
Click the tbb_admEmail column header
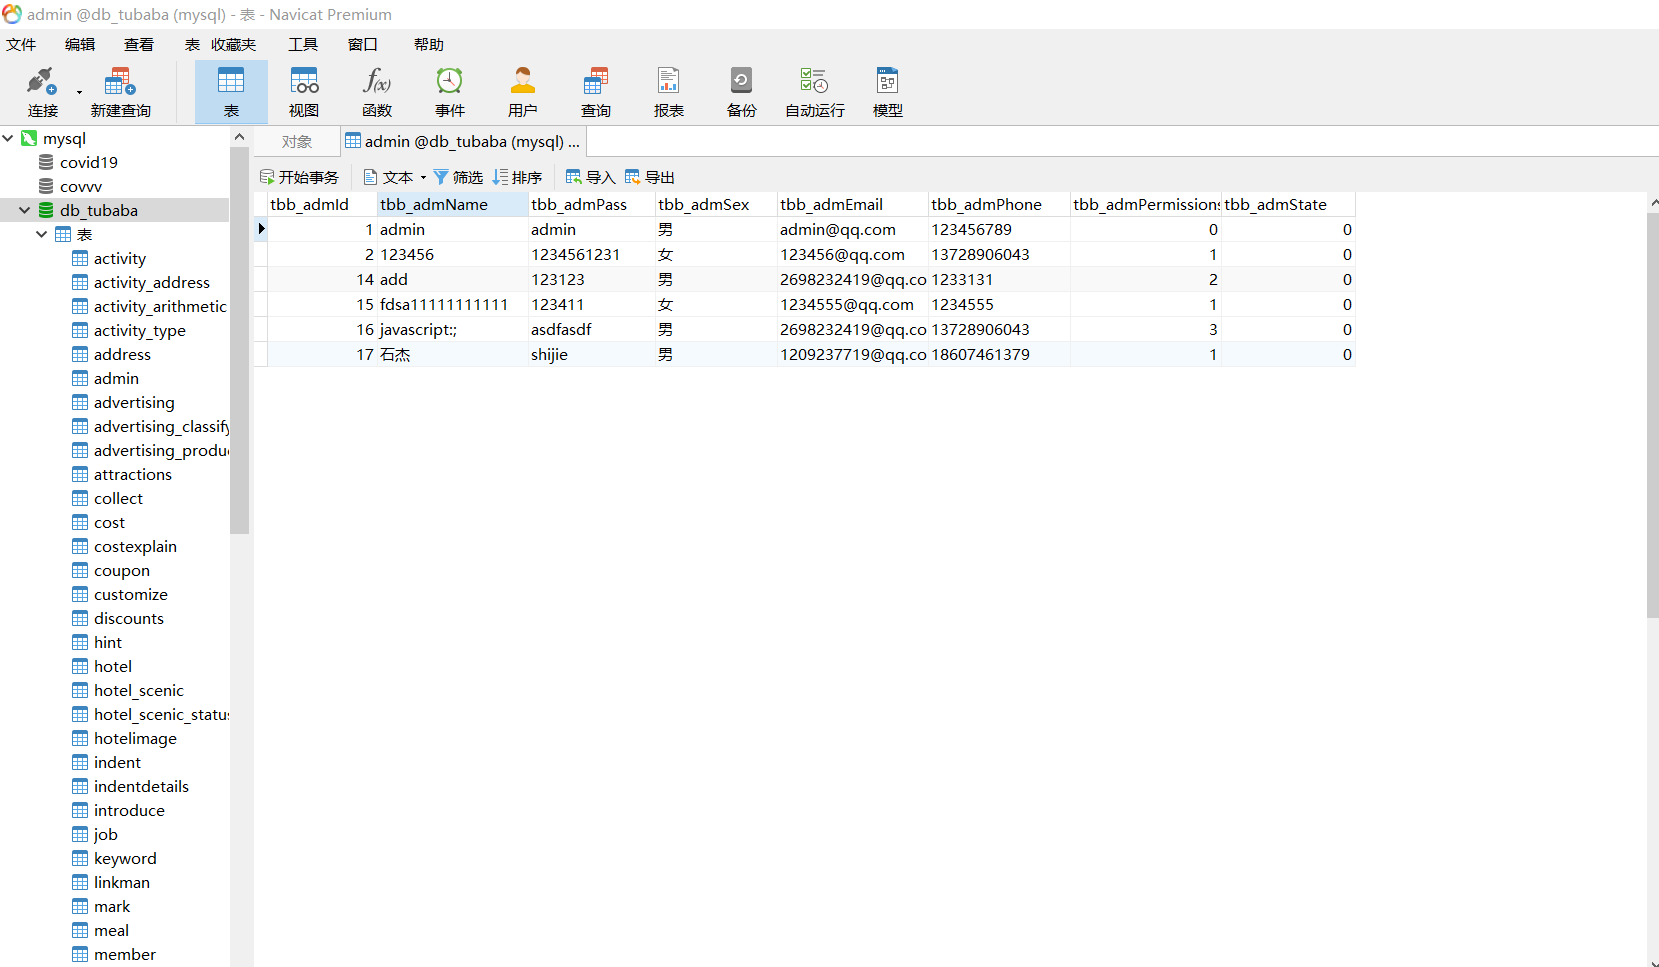pos(853,204)
